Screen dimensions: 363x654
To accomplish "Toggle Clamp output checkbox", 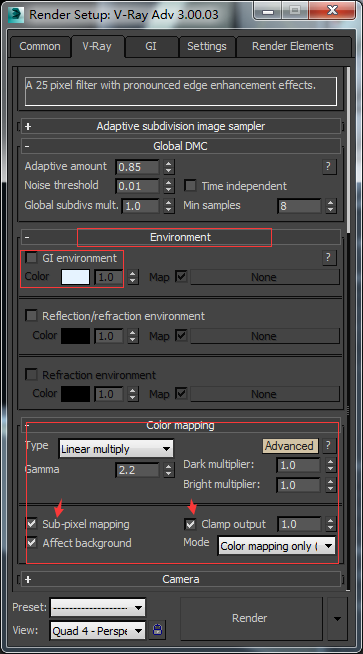I will [190, 524].
